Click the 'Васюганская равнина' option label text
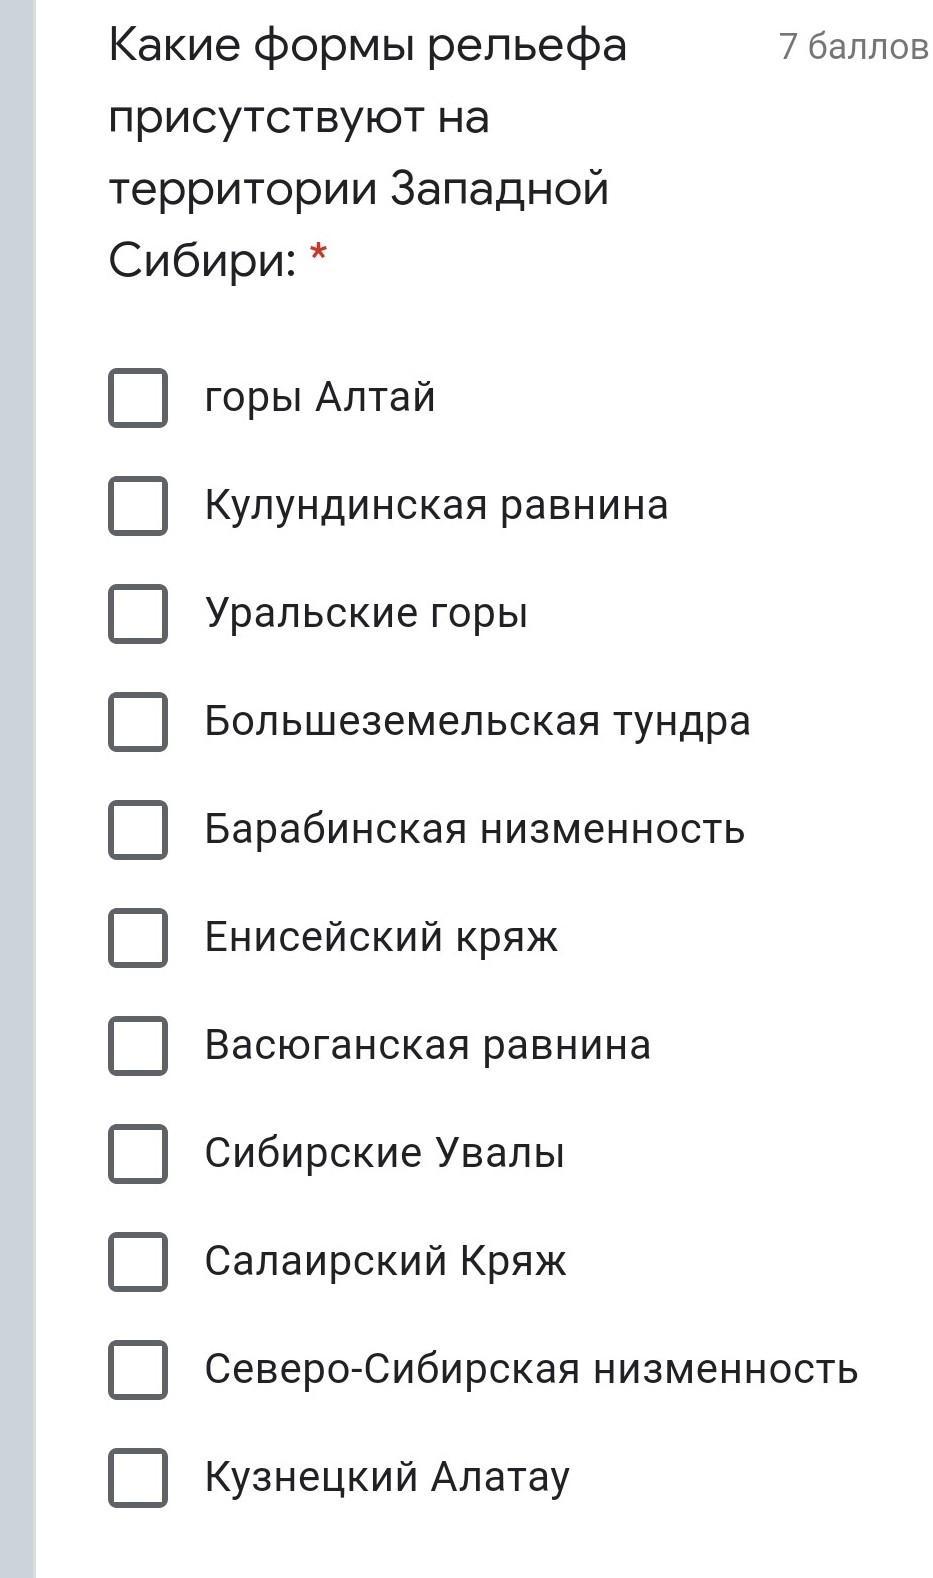933x1578 pixels. pyautogui.click(x=427, y=1045)
